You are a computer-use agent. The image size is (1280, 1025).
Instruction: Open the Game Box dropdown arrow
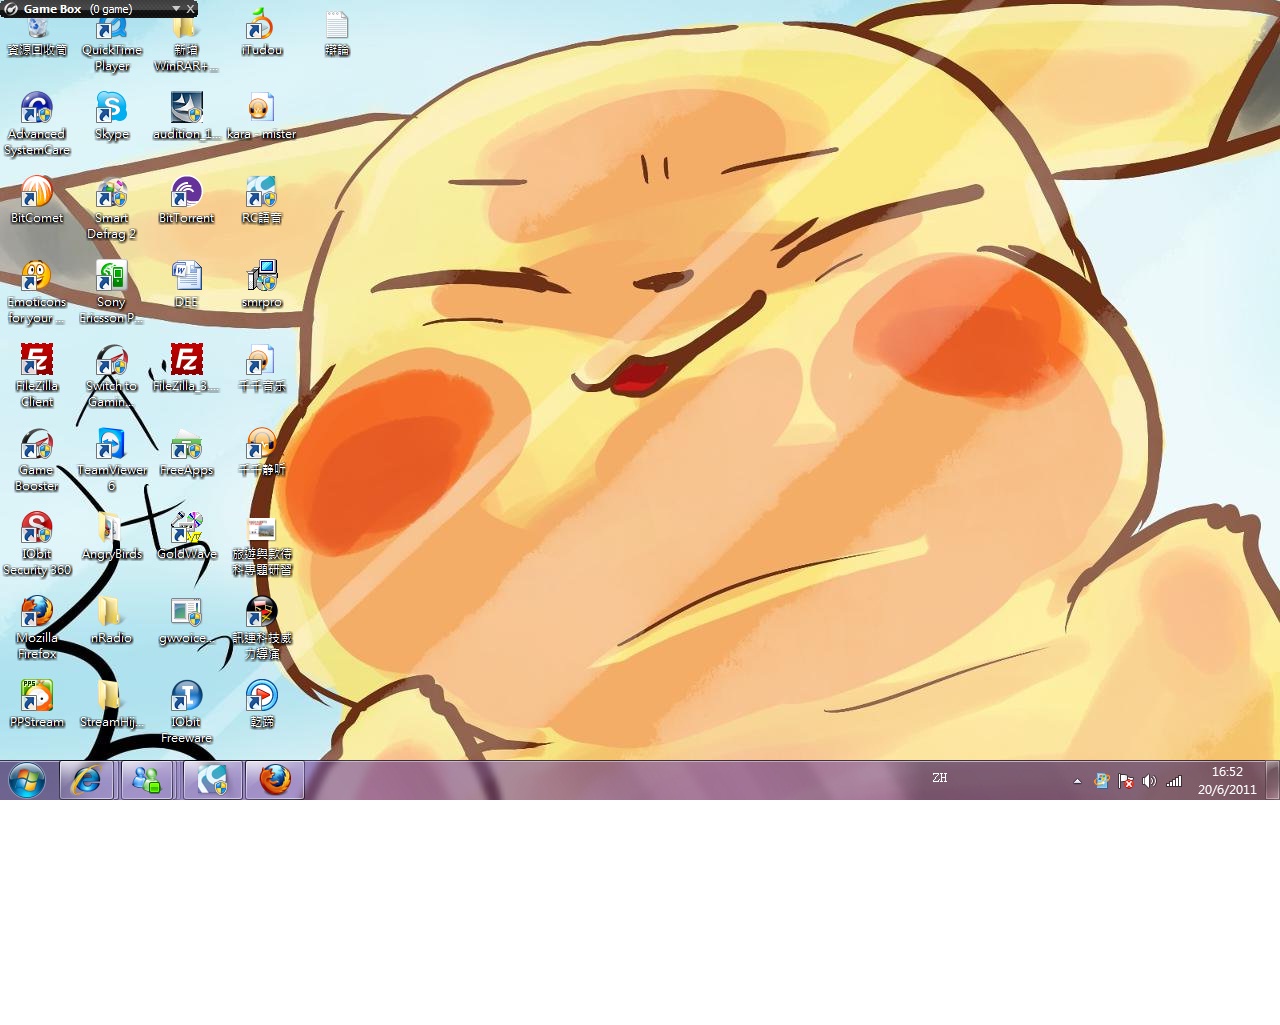coord(176,9)
